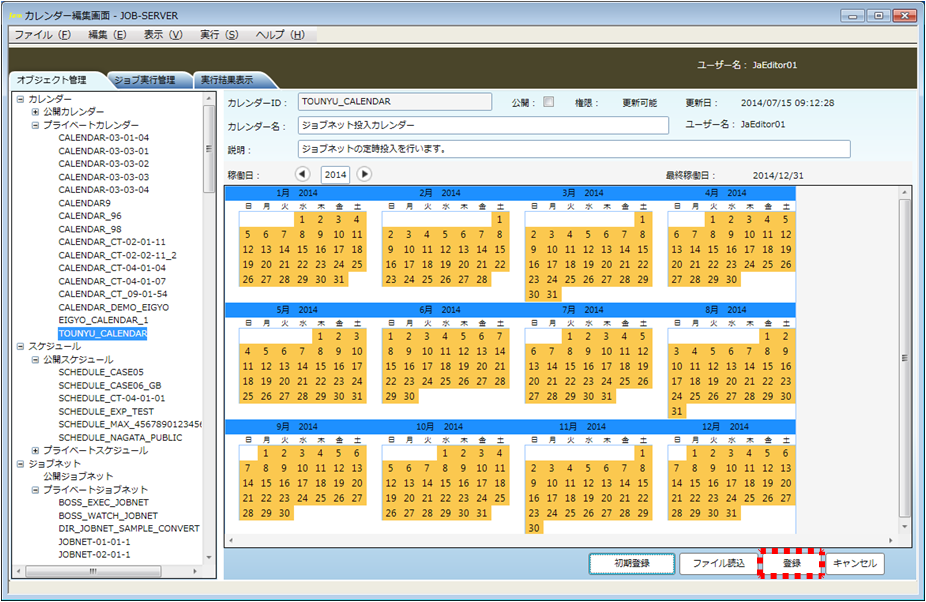Click the 登録 button
Viewport: 926px width, 602px height.
(791, 564)
